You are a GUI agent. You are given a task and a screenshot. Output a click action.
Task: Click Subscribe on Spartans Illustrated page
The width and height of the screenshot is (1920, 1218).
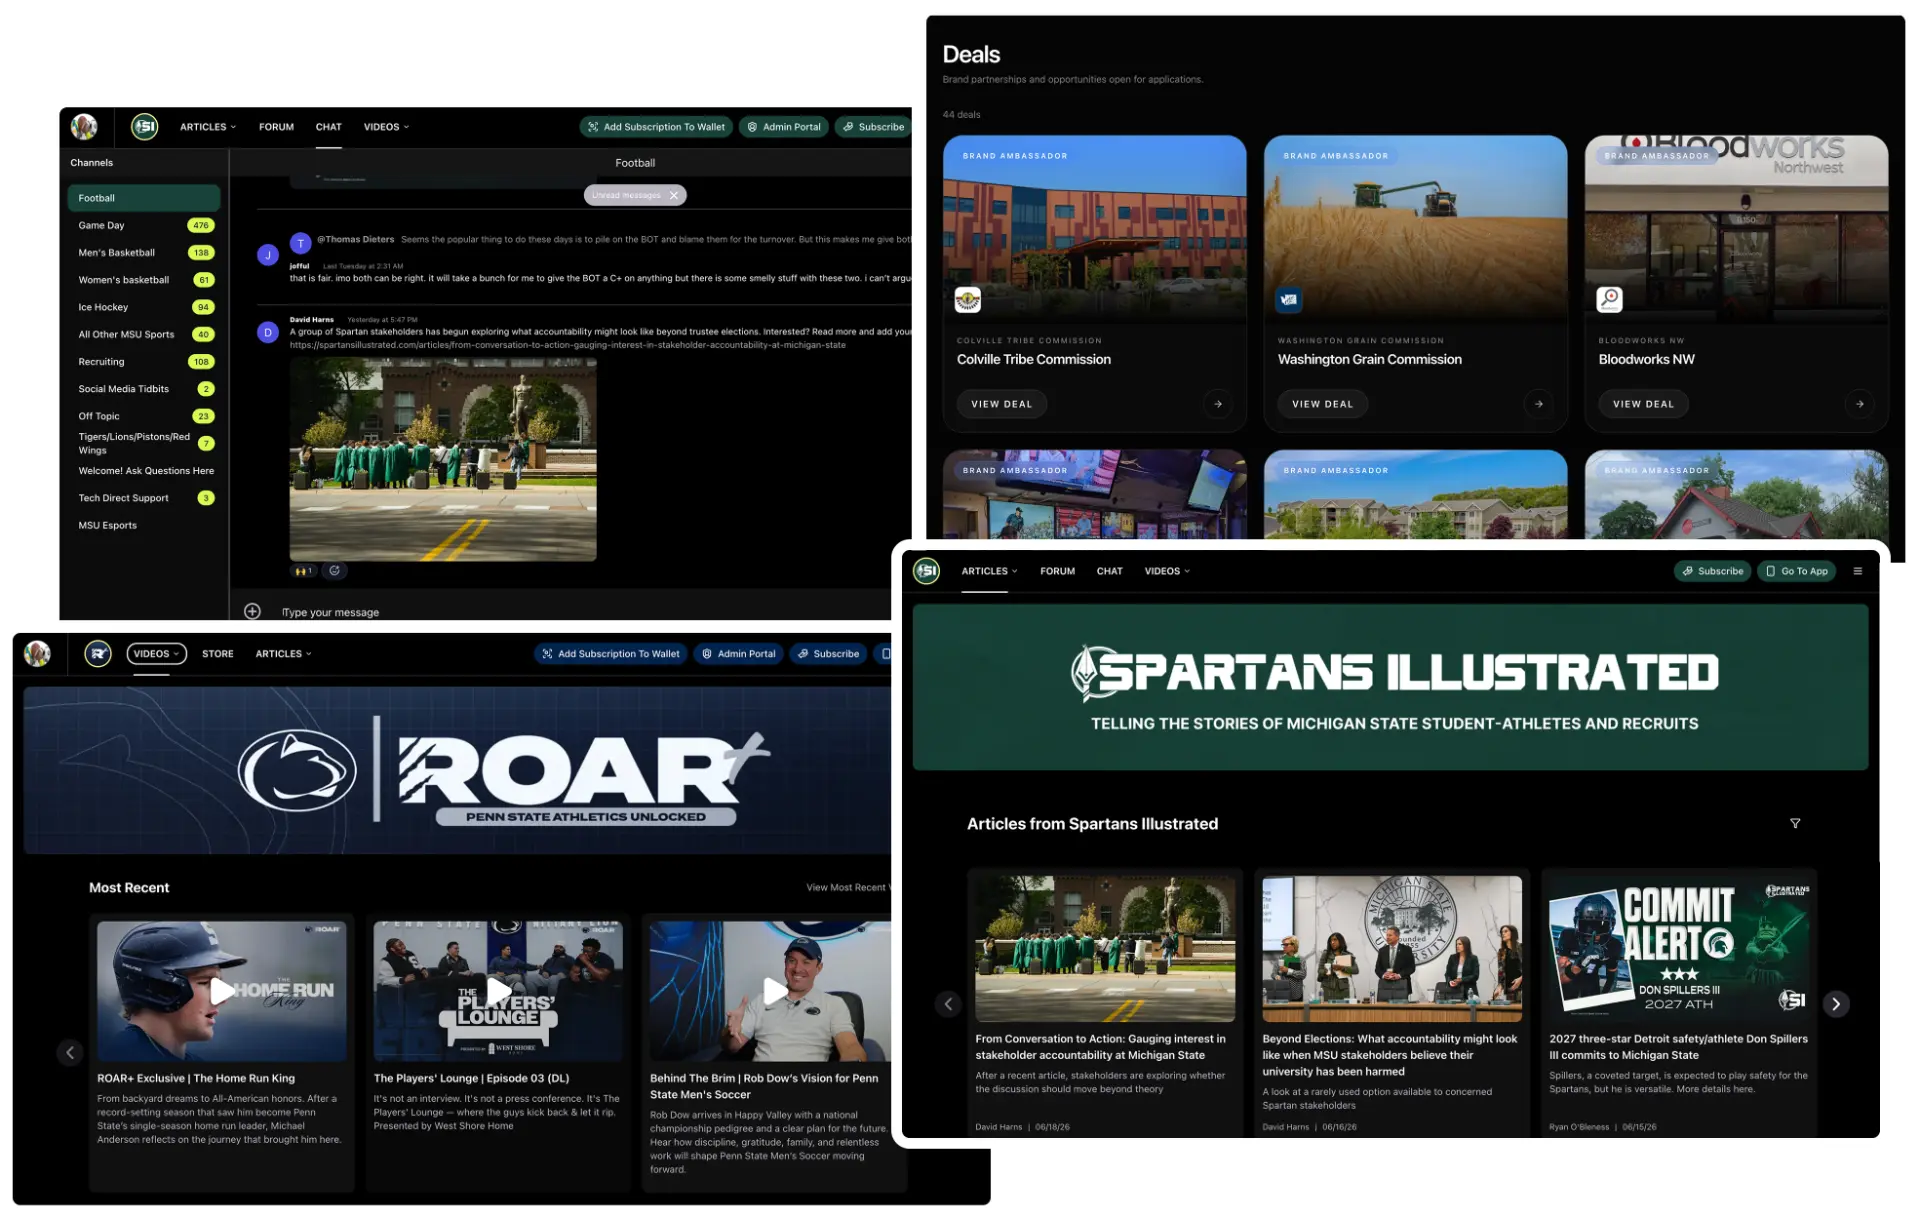click(1712, 571)
